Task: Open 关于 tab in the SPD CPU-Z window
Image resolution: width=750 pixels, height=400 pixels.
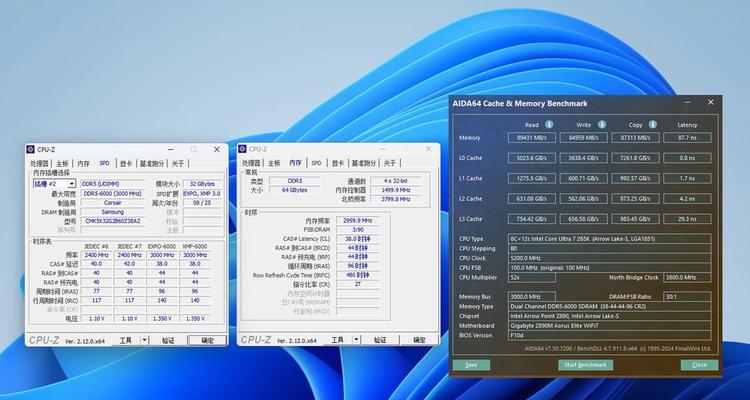Action: tap(177, 164)
